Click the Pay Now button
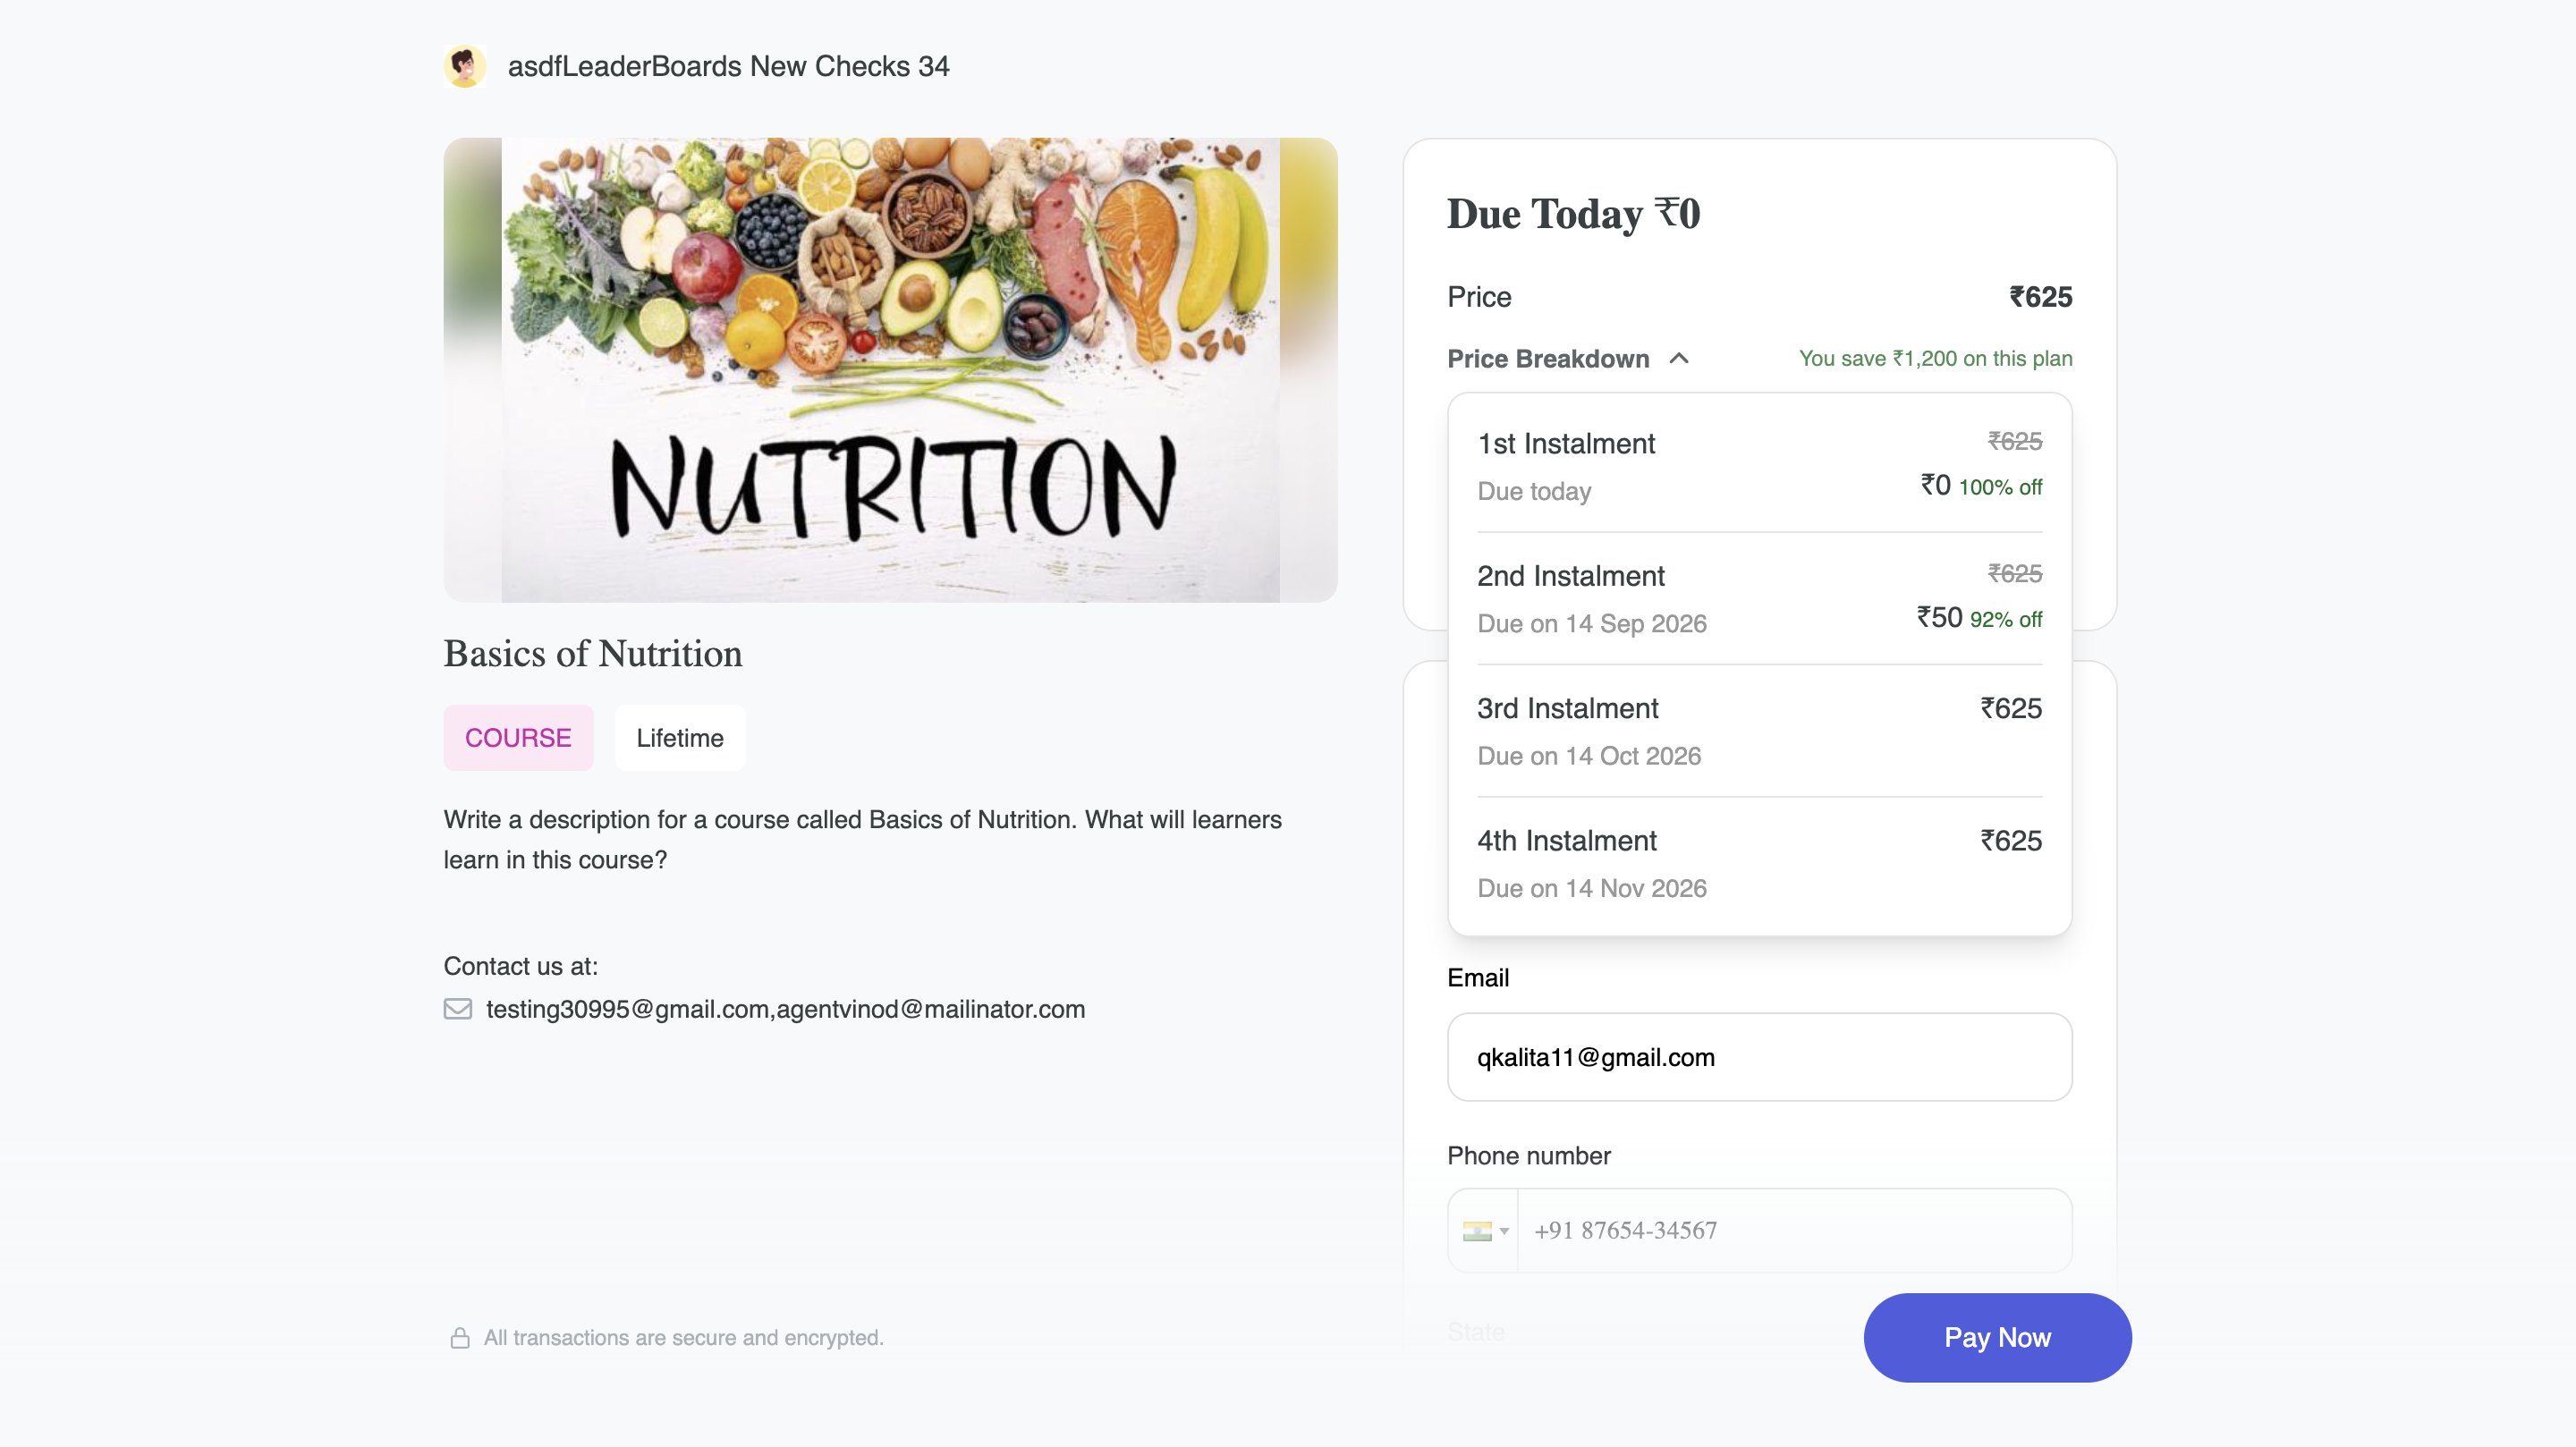Screen dimensions: 2576x1447 tap(1997, 1338)
